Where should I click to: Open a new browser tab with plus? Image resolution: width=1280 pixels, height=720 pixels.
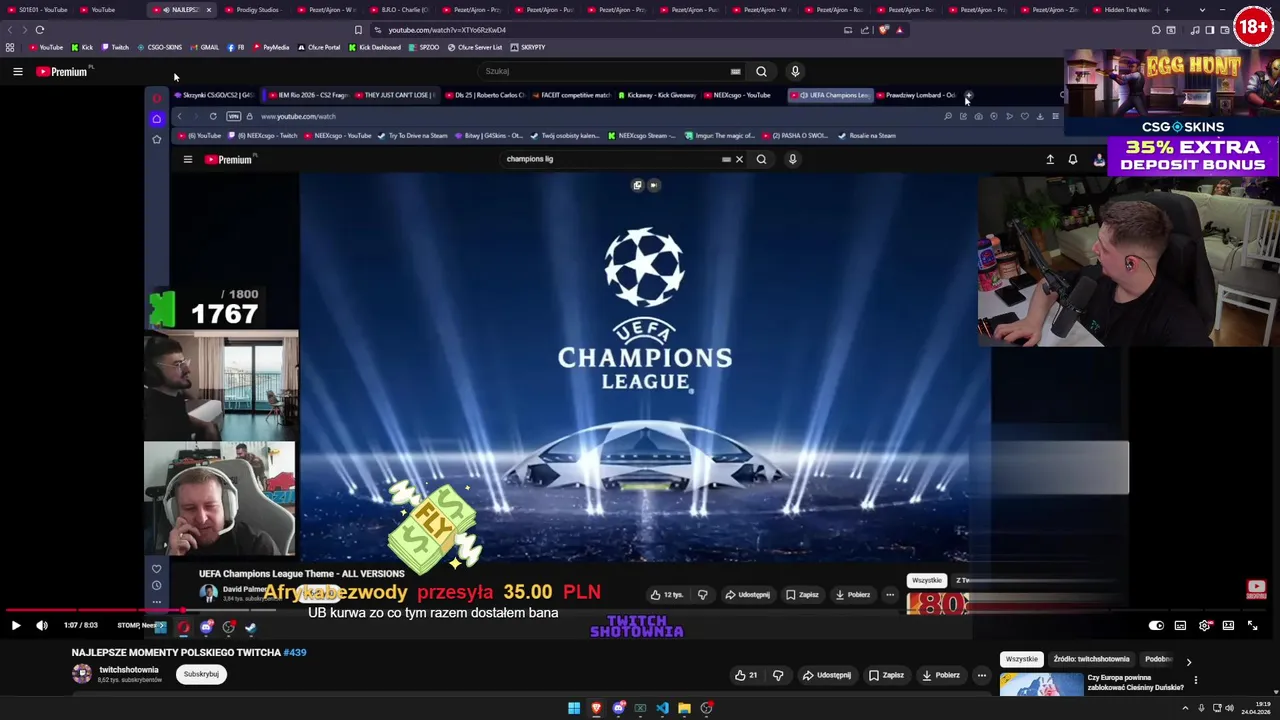coord(1167,10)
